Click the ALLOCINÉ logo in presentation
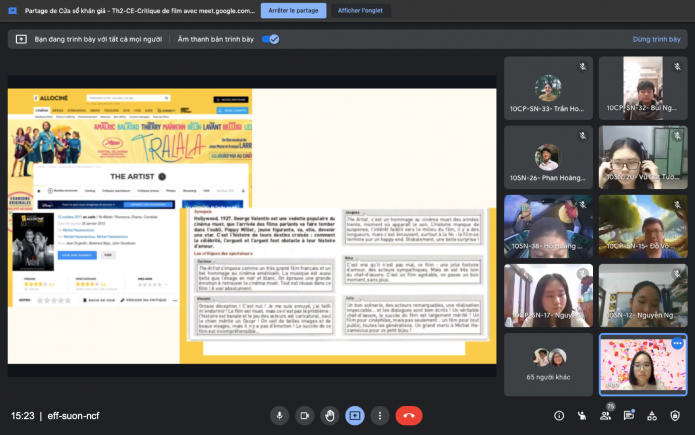 (x=51, y=98)
